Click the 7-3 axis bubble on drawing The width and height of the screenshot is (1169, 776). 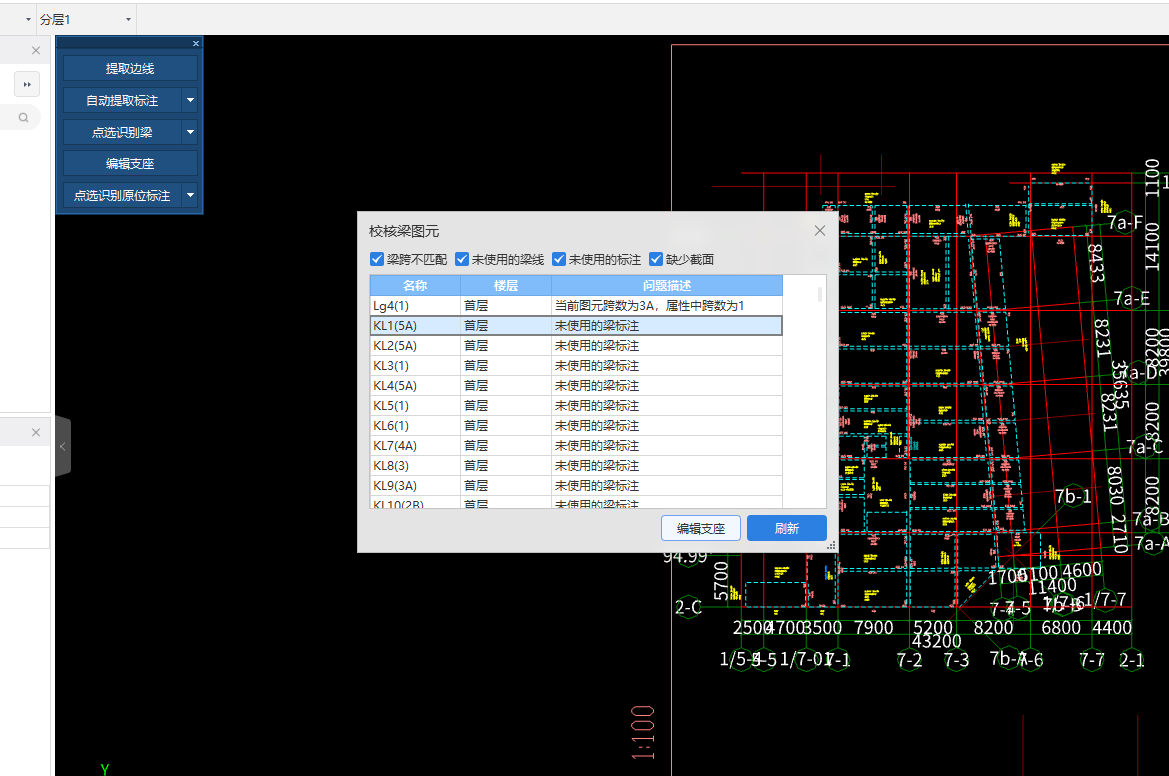tap(956, 660)
